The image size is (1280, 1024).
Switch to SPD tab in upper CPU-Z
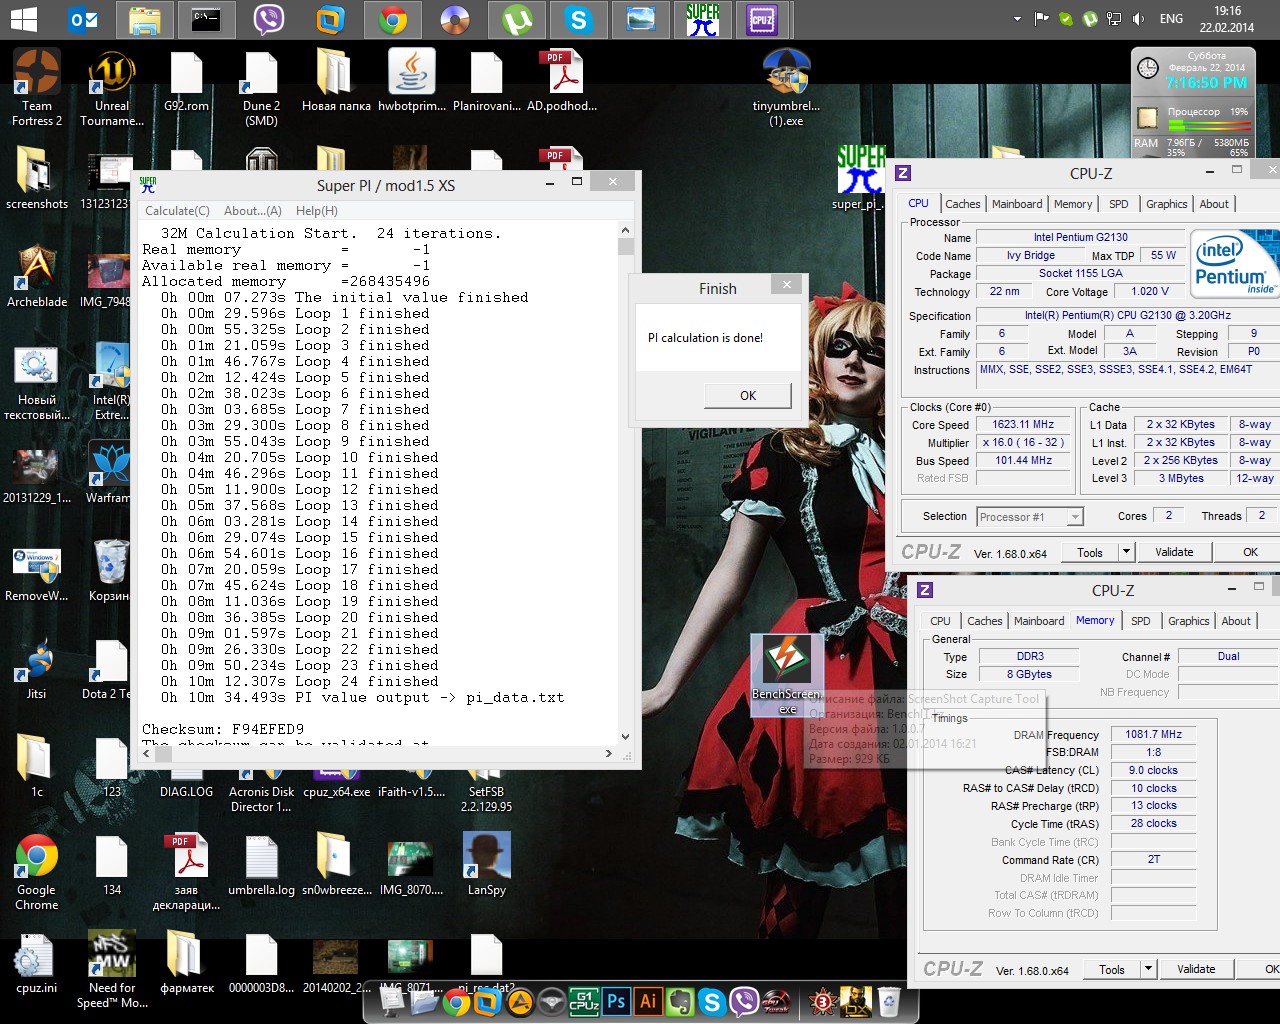tap(1119, 204)
